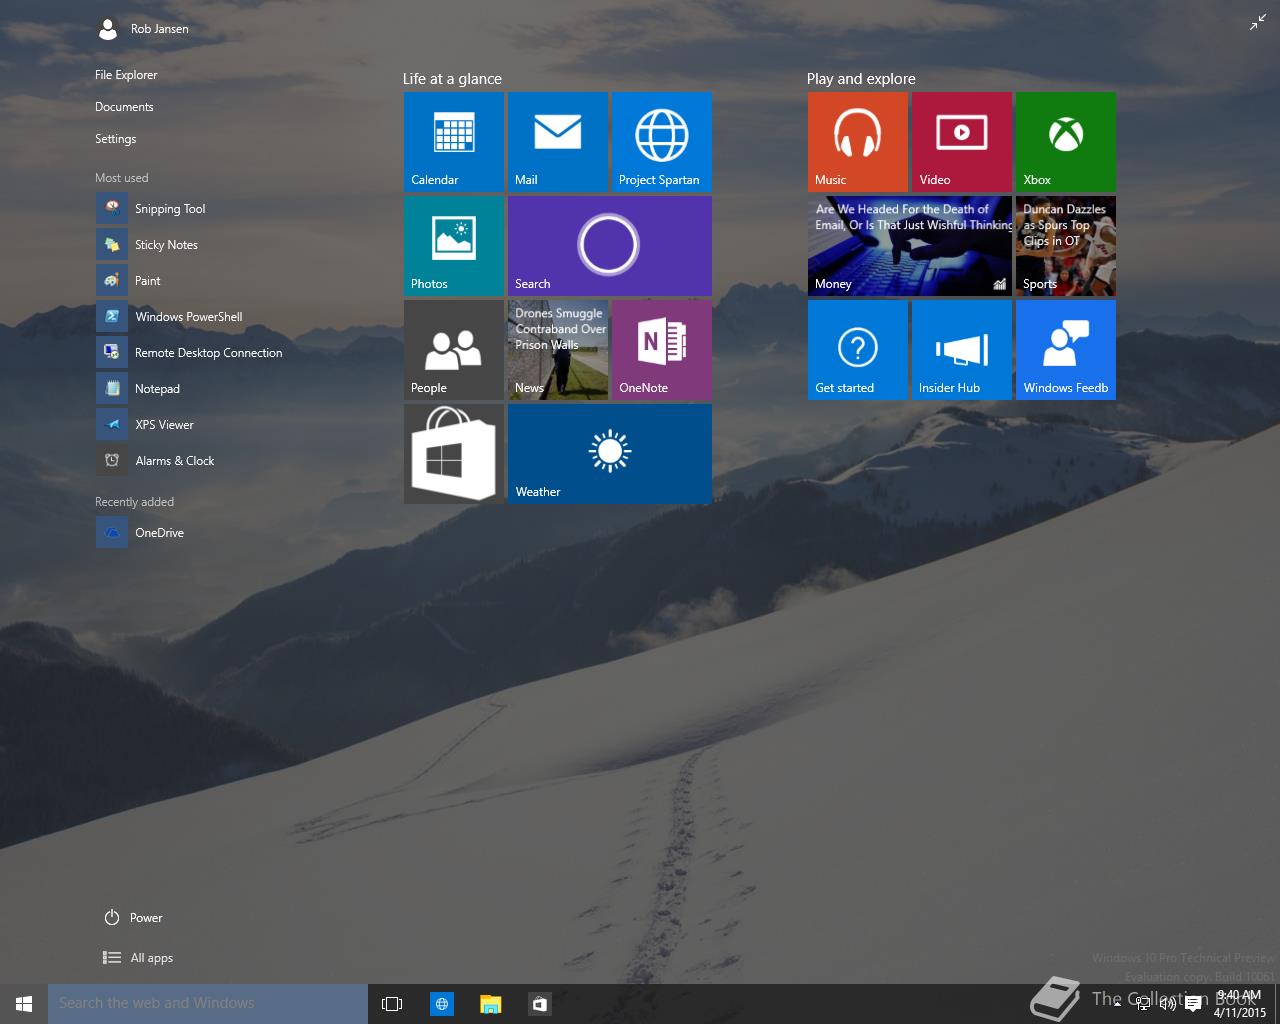Viewport: 1280px width, 1024px height.
Task: Open the Weather tile
Action: [x=609, y=454]
